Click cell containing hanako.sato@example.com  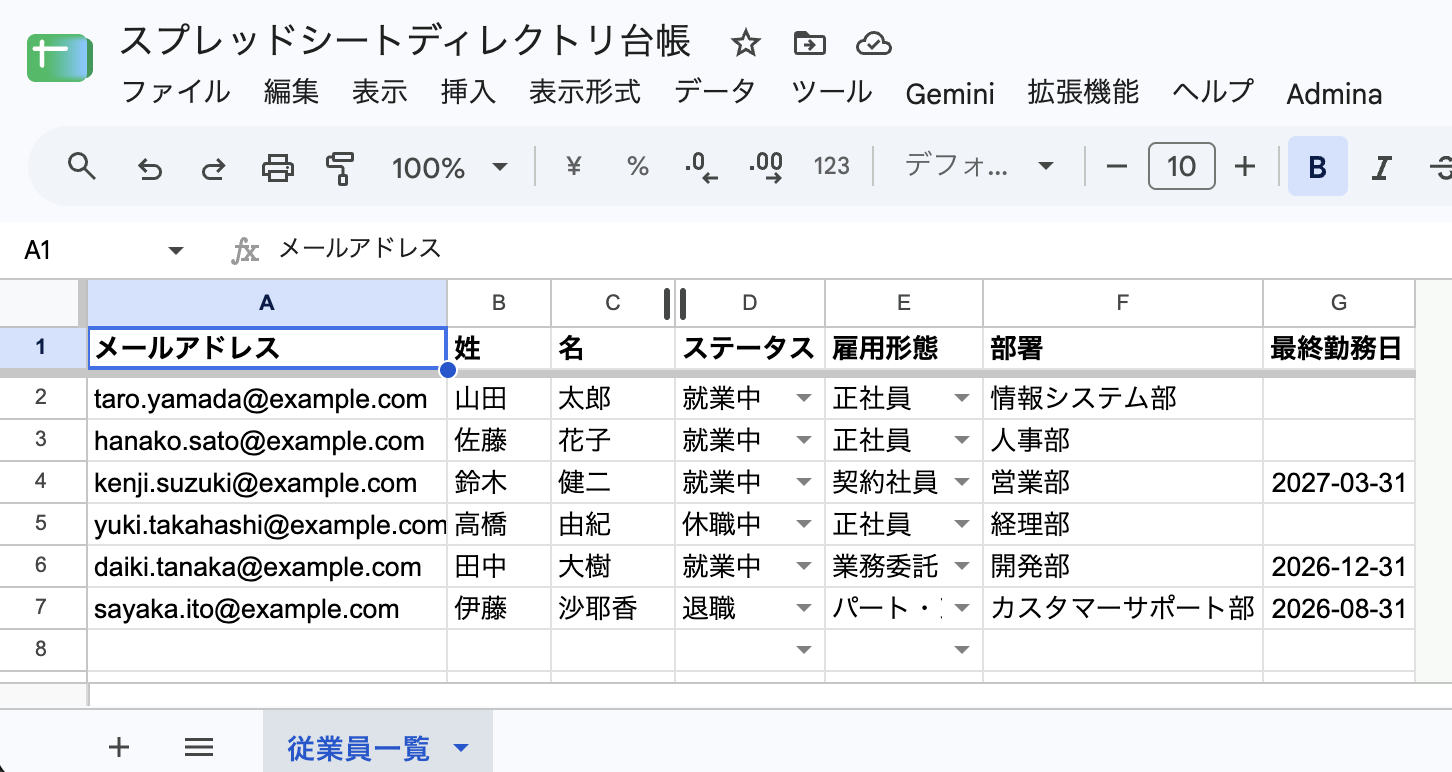click(x=267, y=441)
